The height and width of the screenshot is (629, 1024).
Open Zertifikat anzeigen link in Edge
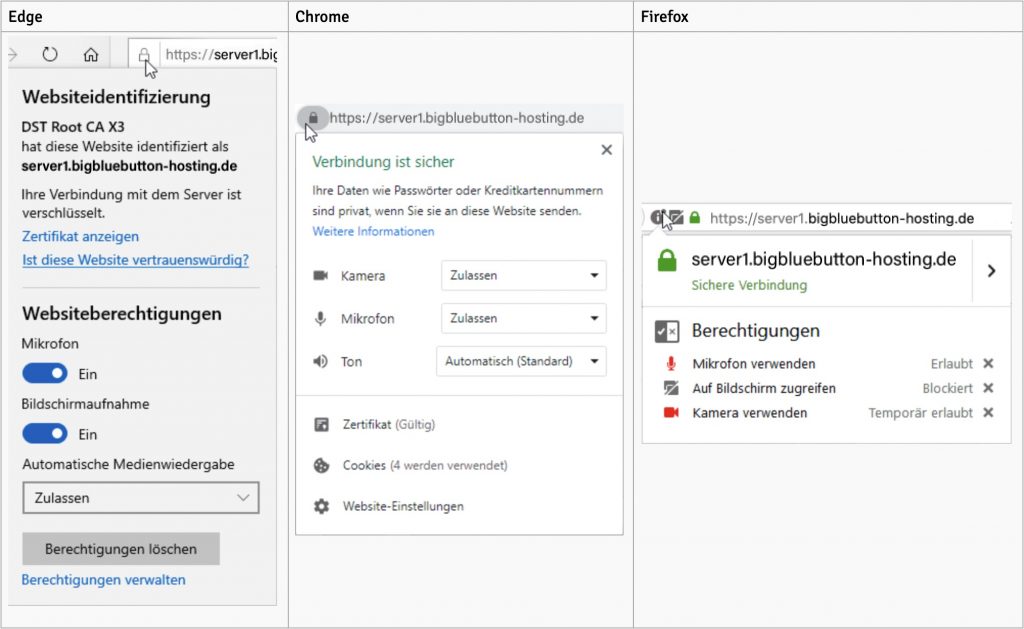point(80,236)
